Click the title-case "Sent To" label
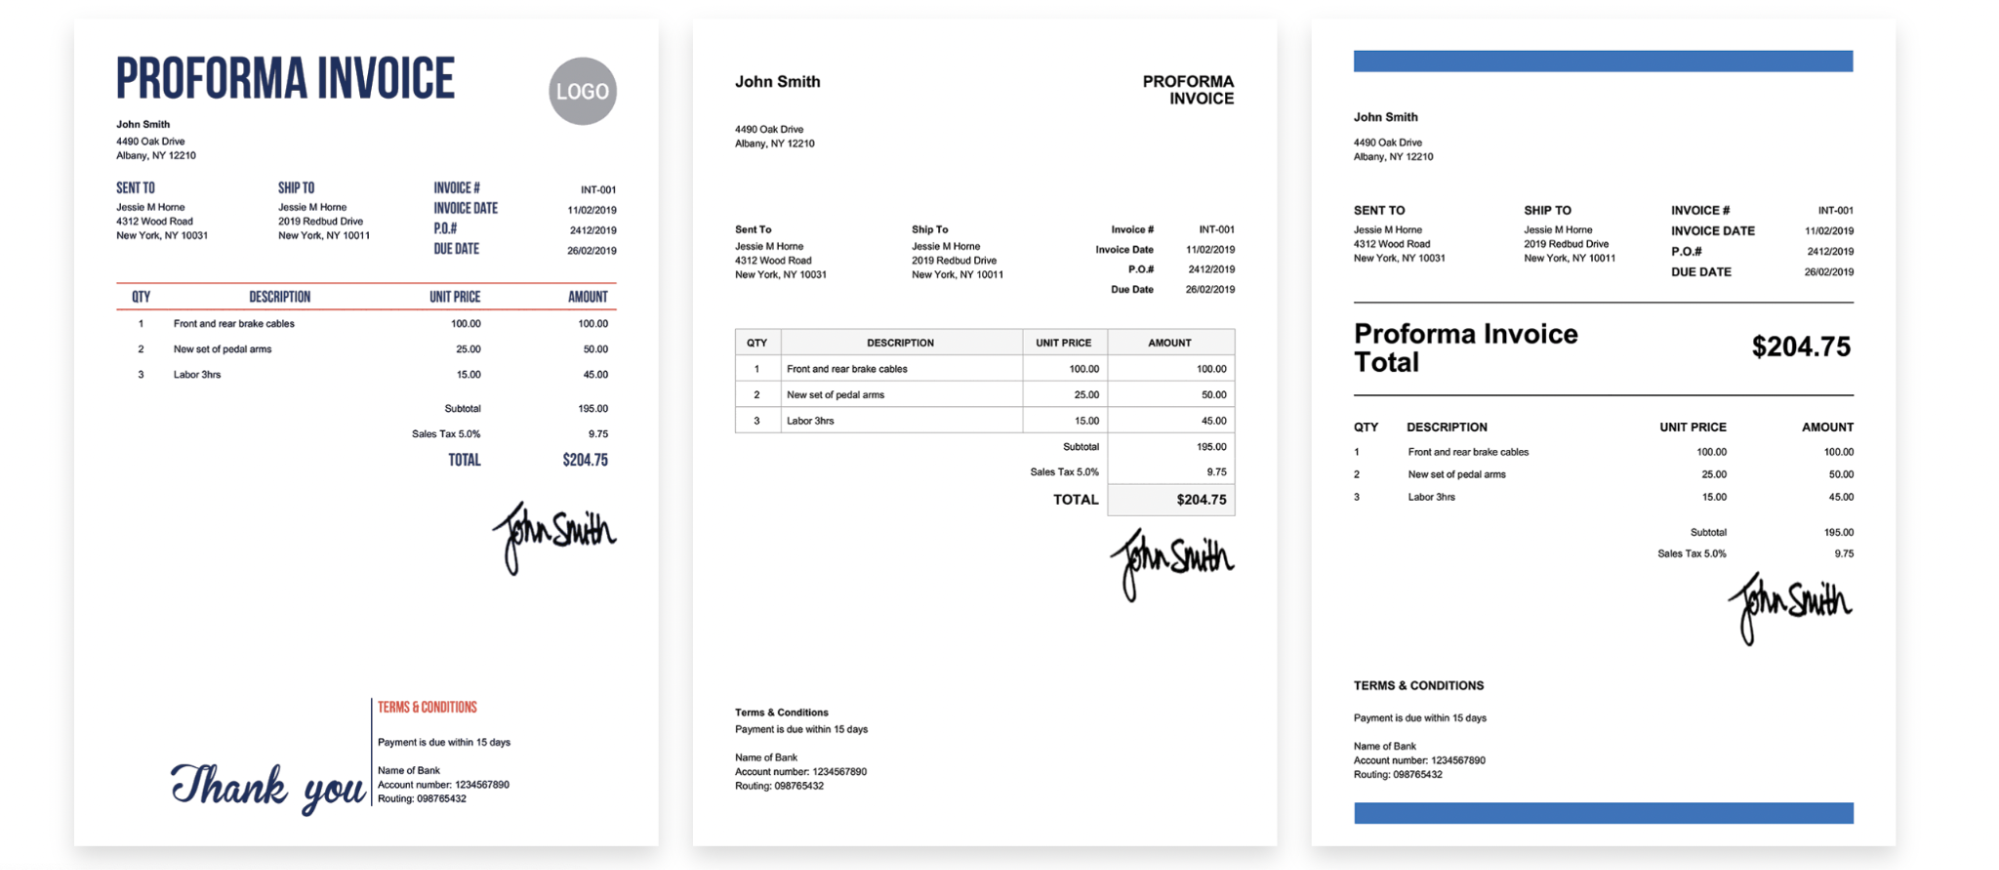Viewport: 1999px width, 870px height. pyautogui.click(x=753, y=229)
